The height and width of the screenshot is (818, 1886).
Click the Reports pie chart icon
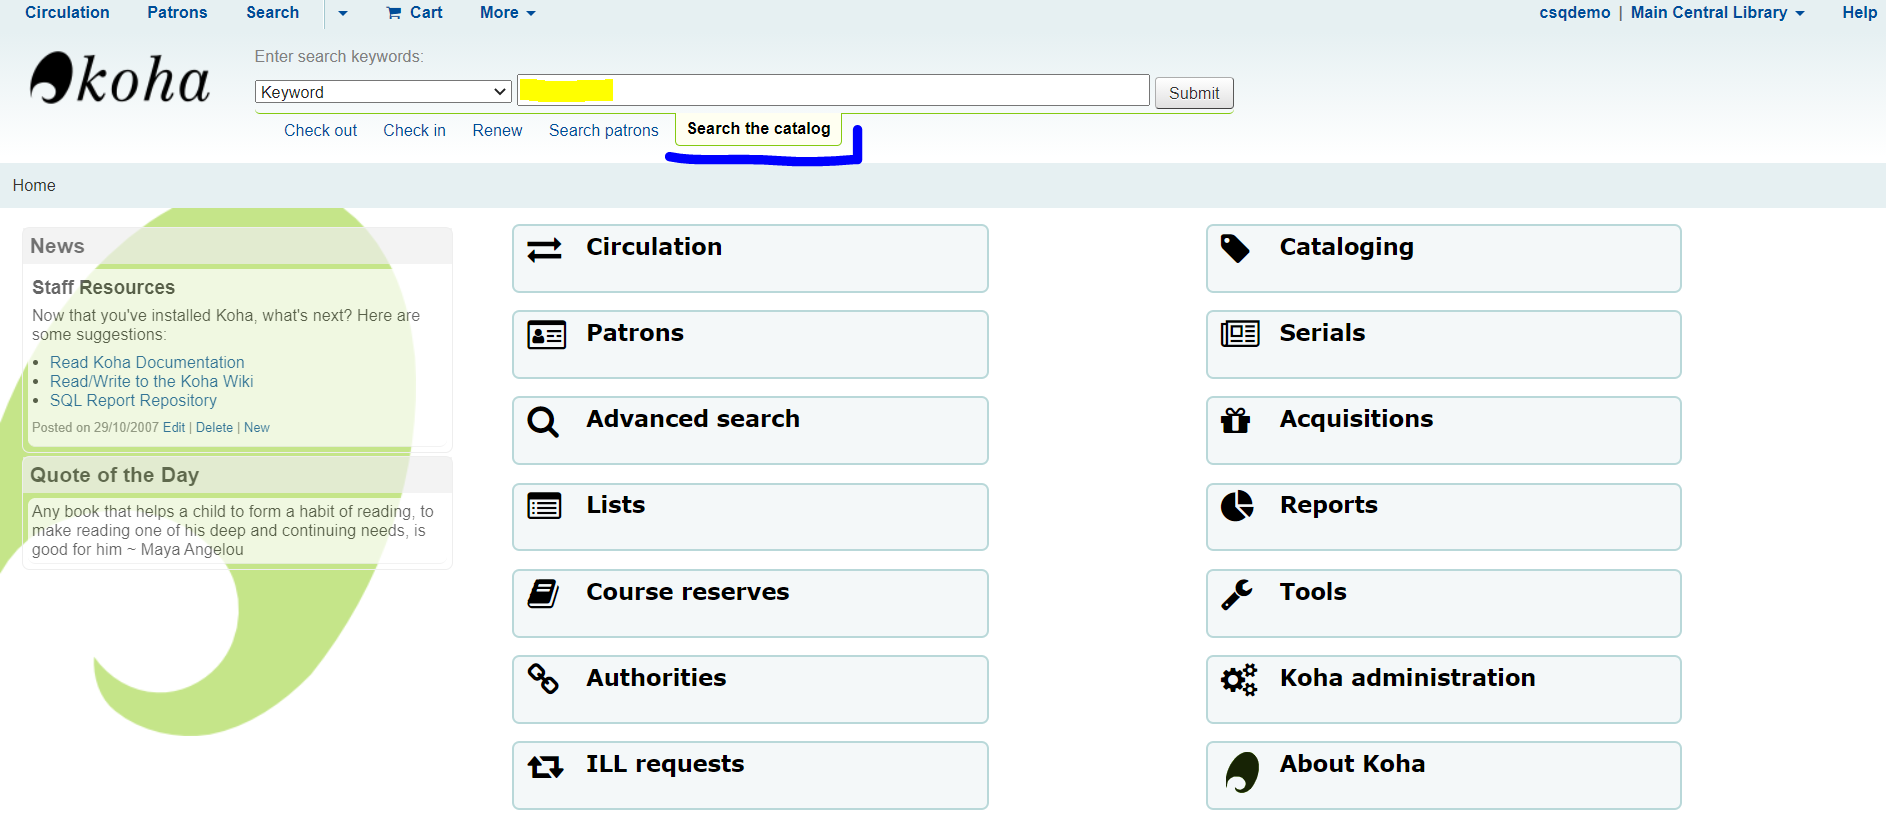point(1237,506)
